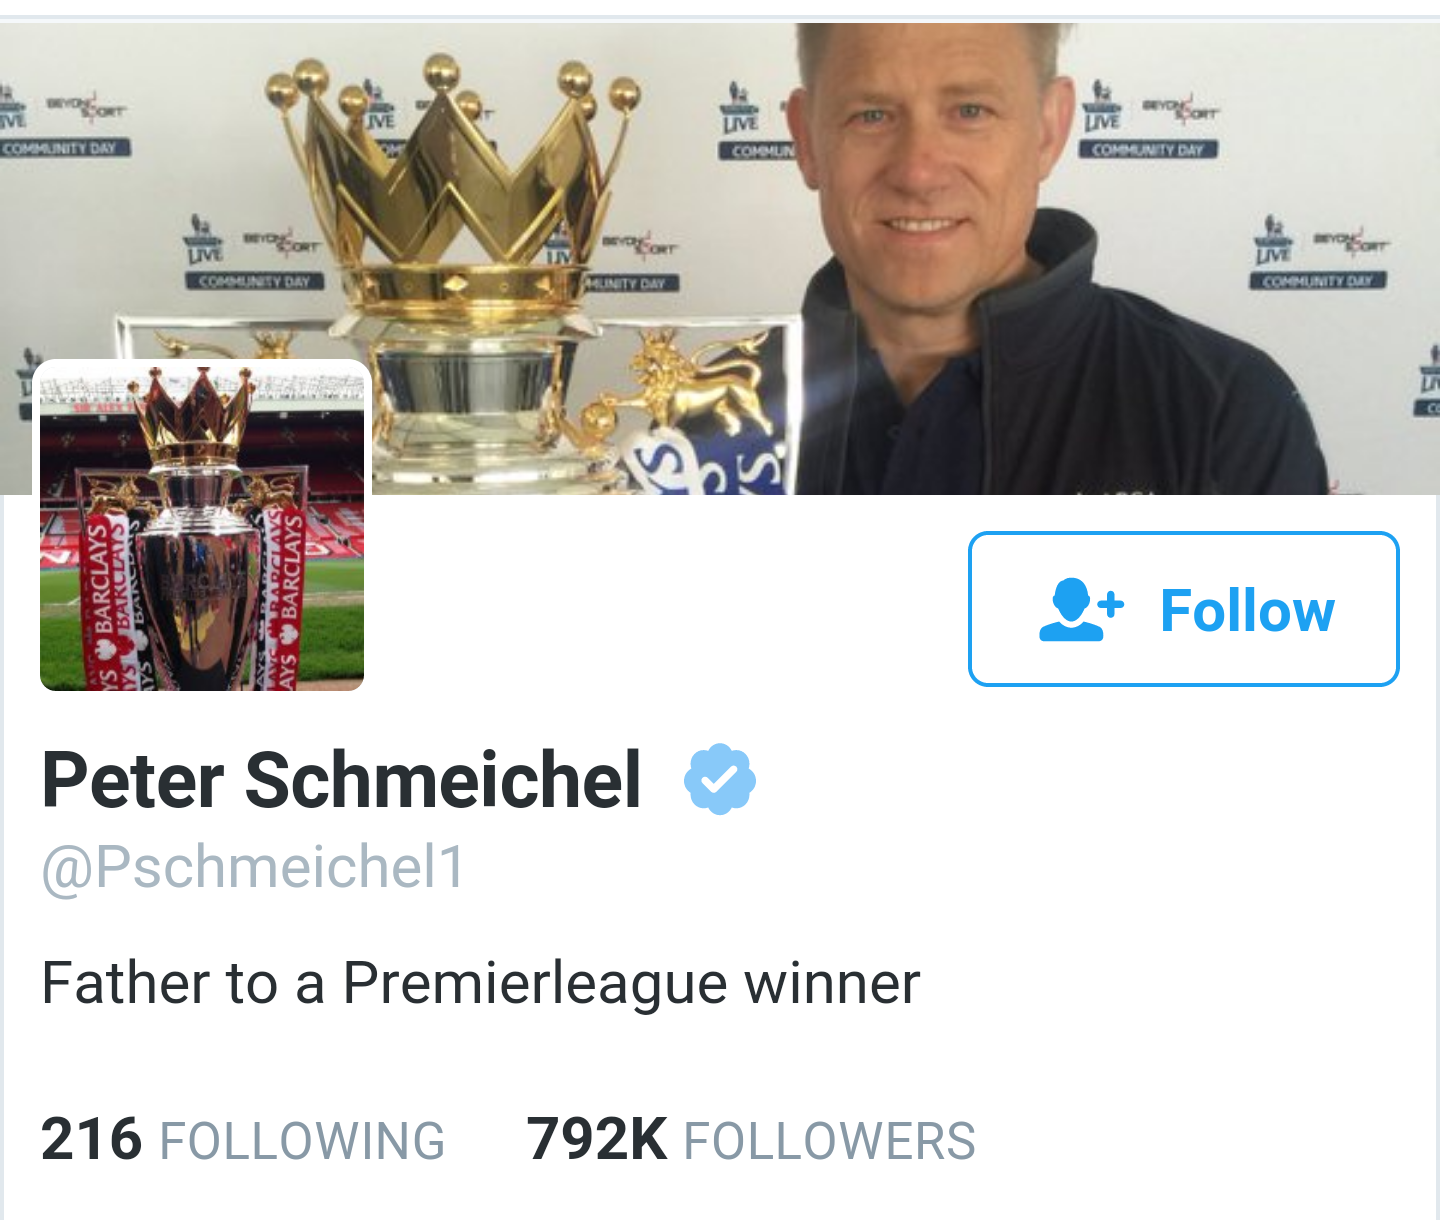Screen dimensions: 1440x1220
Task: Open the profile avatar trophy picture
Action: [202, 526]
